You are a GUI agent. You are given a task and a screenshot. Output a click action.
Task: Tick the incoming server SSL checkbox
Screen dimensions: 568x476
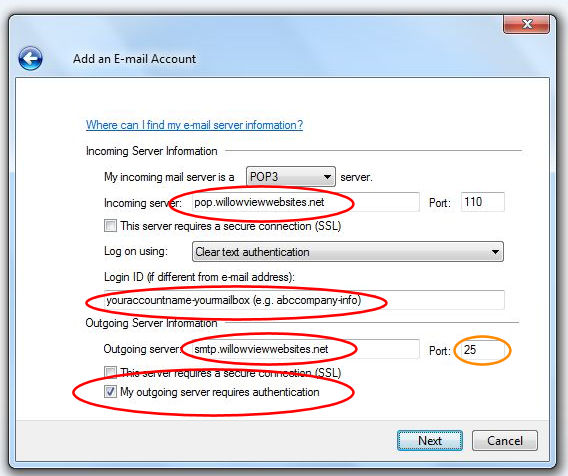[110, 226]
